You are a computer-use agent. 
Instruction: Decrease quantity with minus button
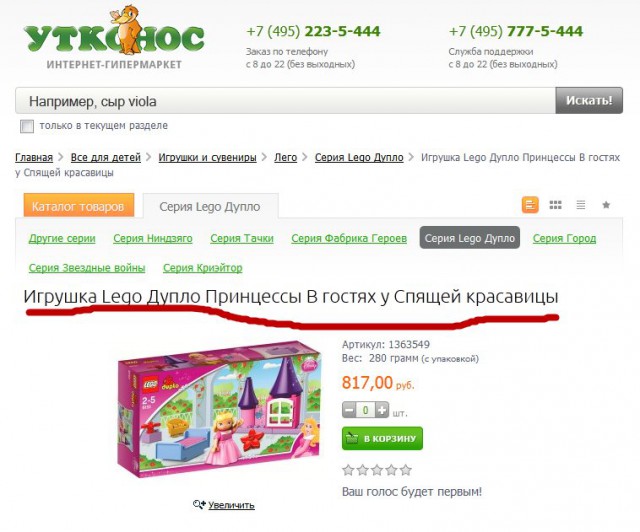[349, 410]
